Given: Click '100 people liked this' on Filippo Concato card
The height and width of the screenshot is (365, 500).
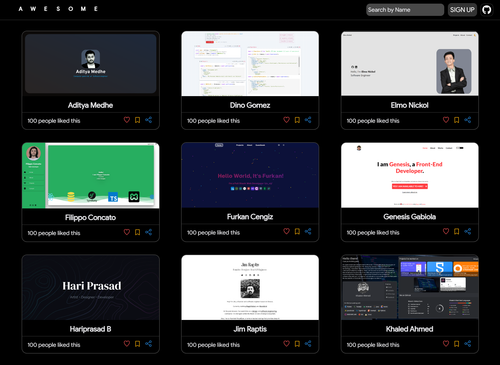Looking at the screenshot, I should point(54,233).
